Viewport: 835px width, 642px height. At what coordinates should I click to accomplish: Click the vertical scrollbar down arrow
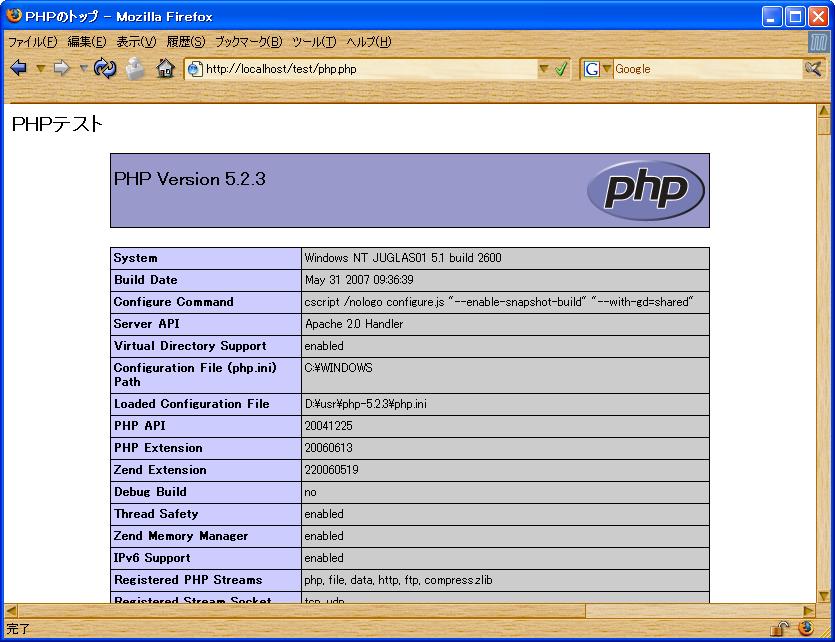coord(824,595)
